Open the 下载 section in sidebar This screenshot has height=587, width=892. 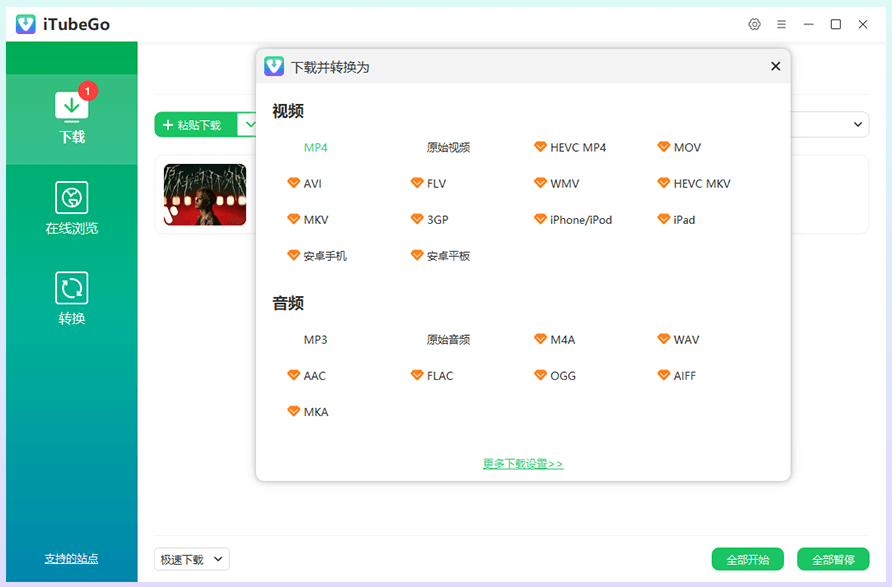pyautogui.click(x=72, y=119)
